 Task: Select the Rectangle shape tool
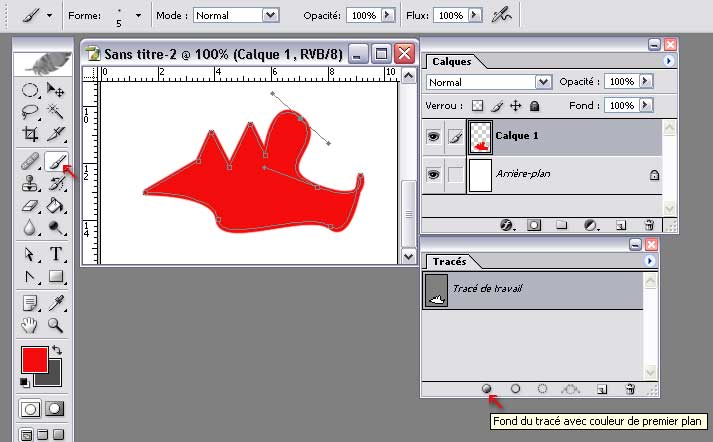(55, 276)
